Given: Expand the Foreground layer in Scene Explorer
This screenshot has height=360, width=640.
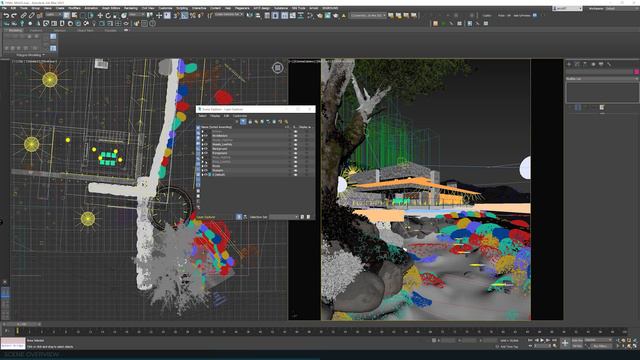Looking at the screenshot, I should click(202, 153).
